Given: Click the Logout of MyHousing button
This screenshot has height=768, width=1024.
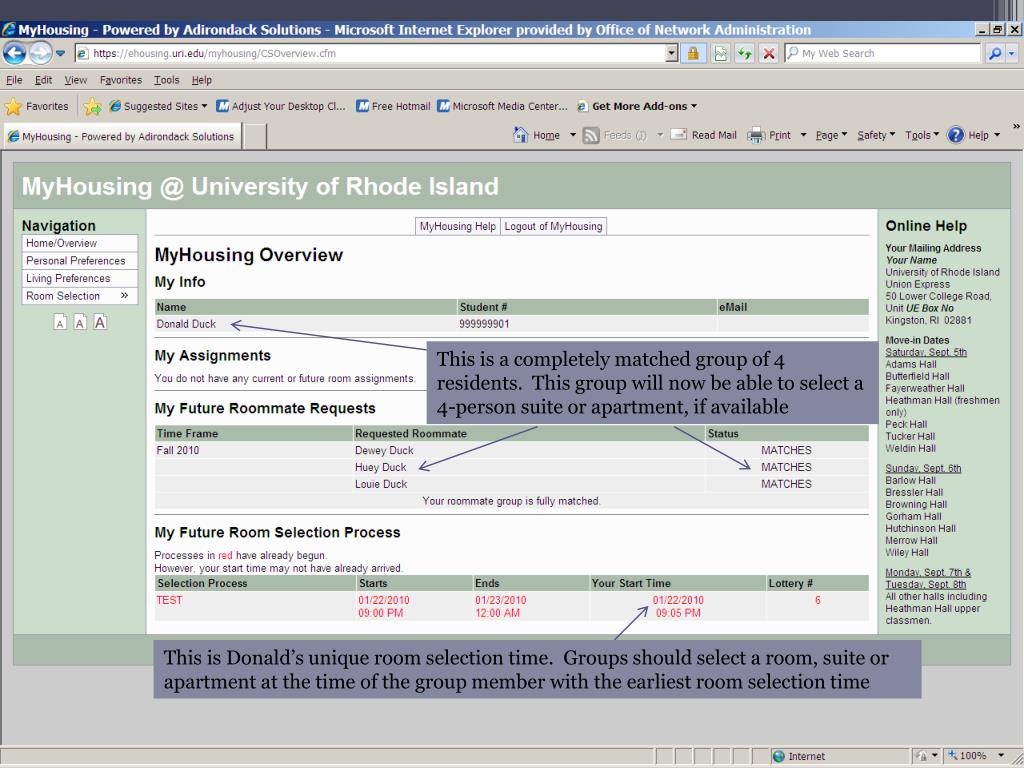Looking at the screenshot, I should pos(553,226).
